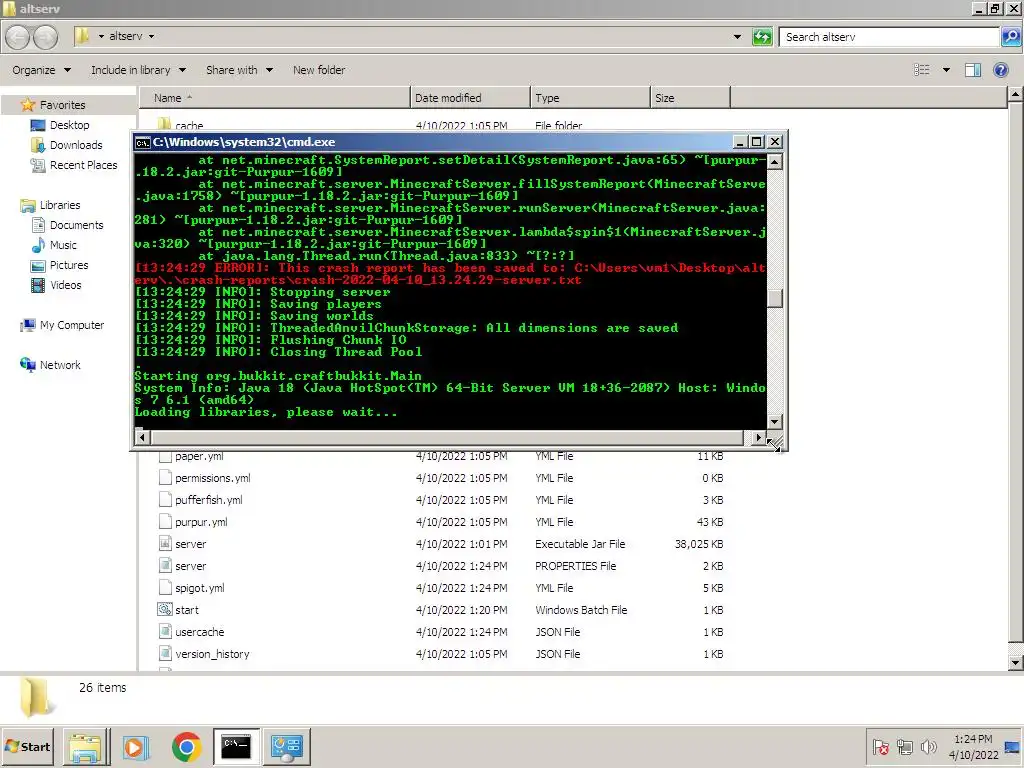Select the cache folder row

[x=441, y=125]
